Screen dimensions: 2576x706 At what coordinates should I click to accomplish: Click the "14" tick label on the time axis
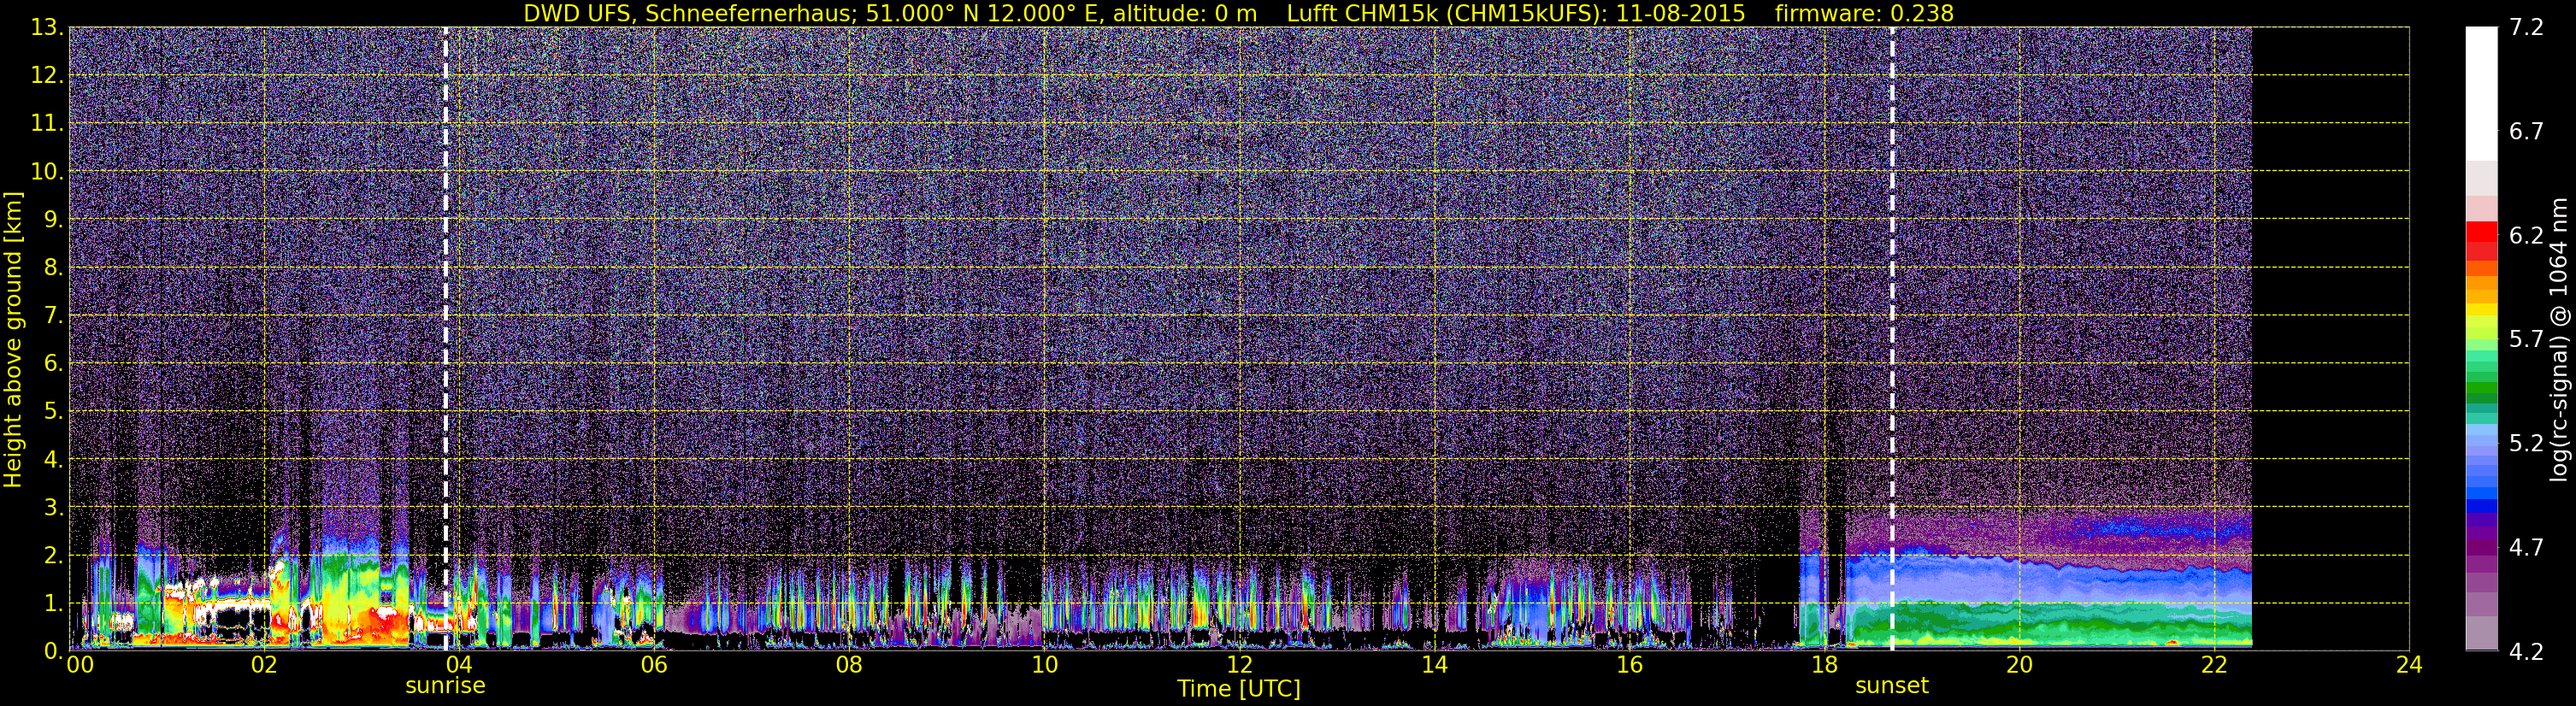click(1434, 666)
